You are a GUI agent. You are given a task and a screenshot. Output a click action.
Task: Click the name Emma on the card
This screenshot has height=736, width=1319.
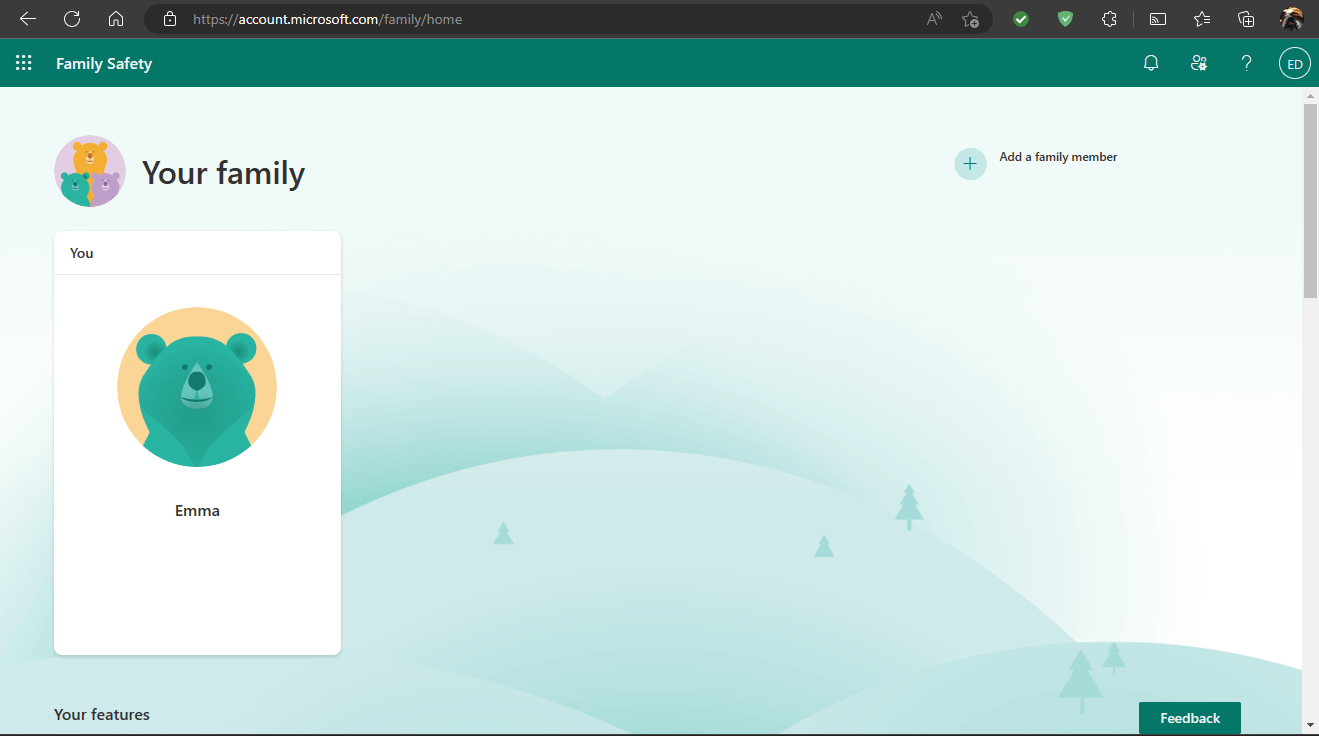pos(197,511)
